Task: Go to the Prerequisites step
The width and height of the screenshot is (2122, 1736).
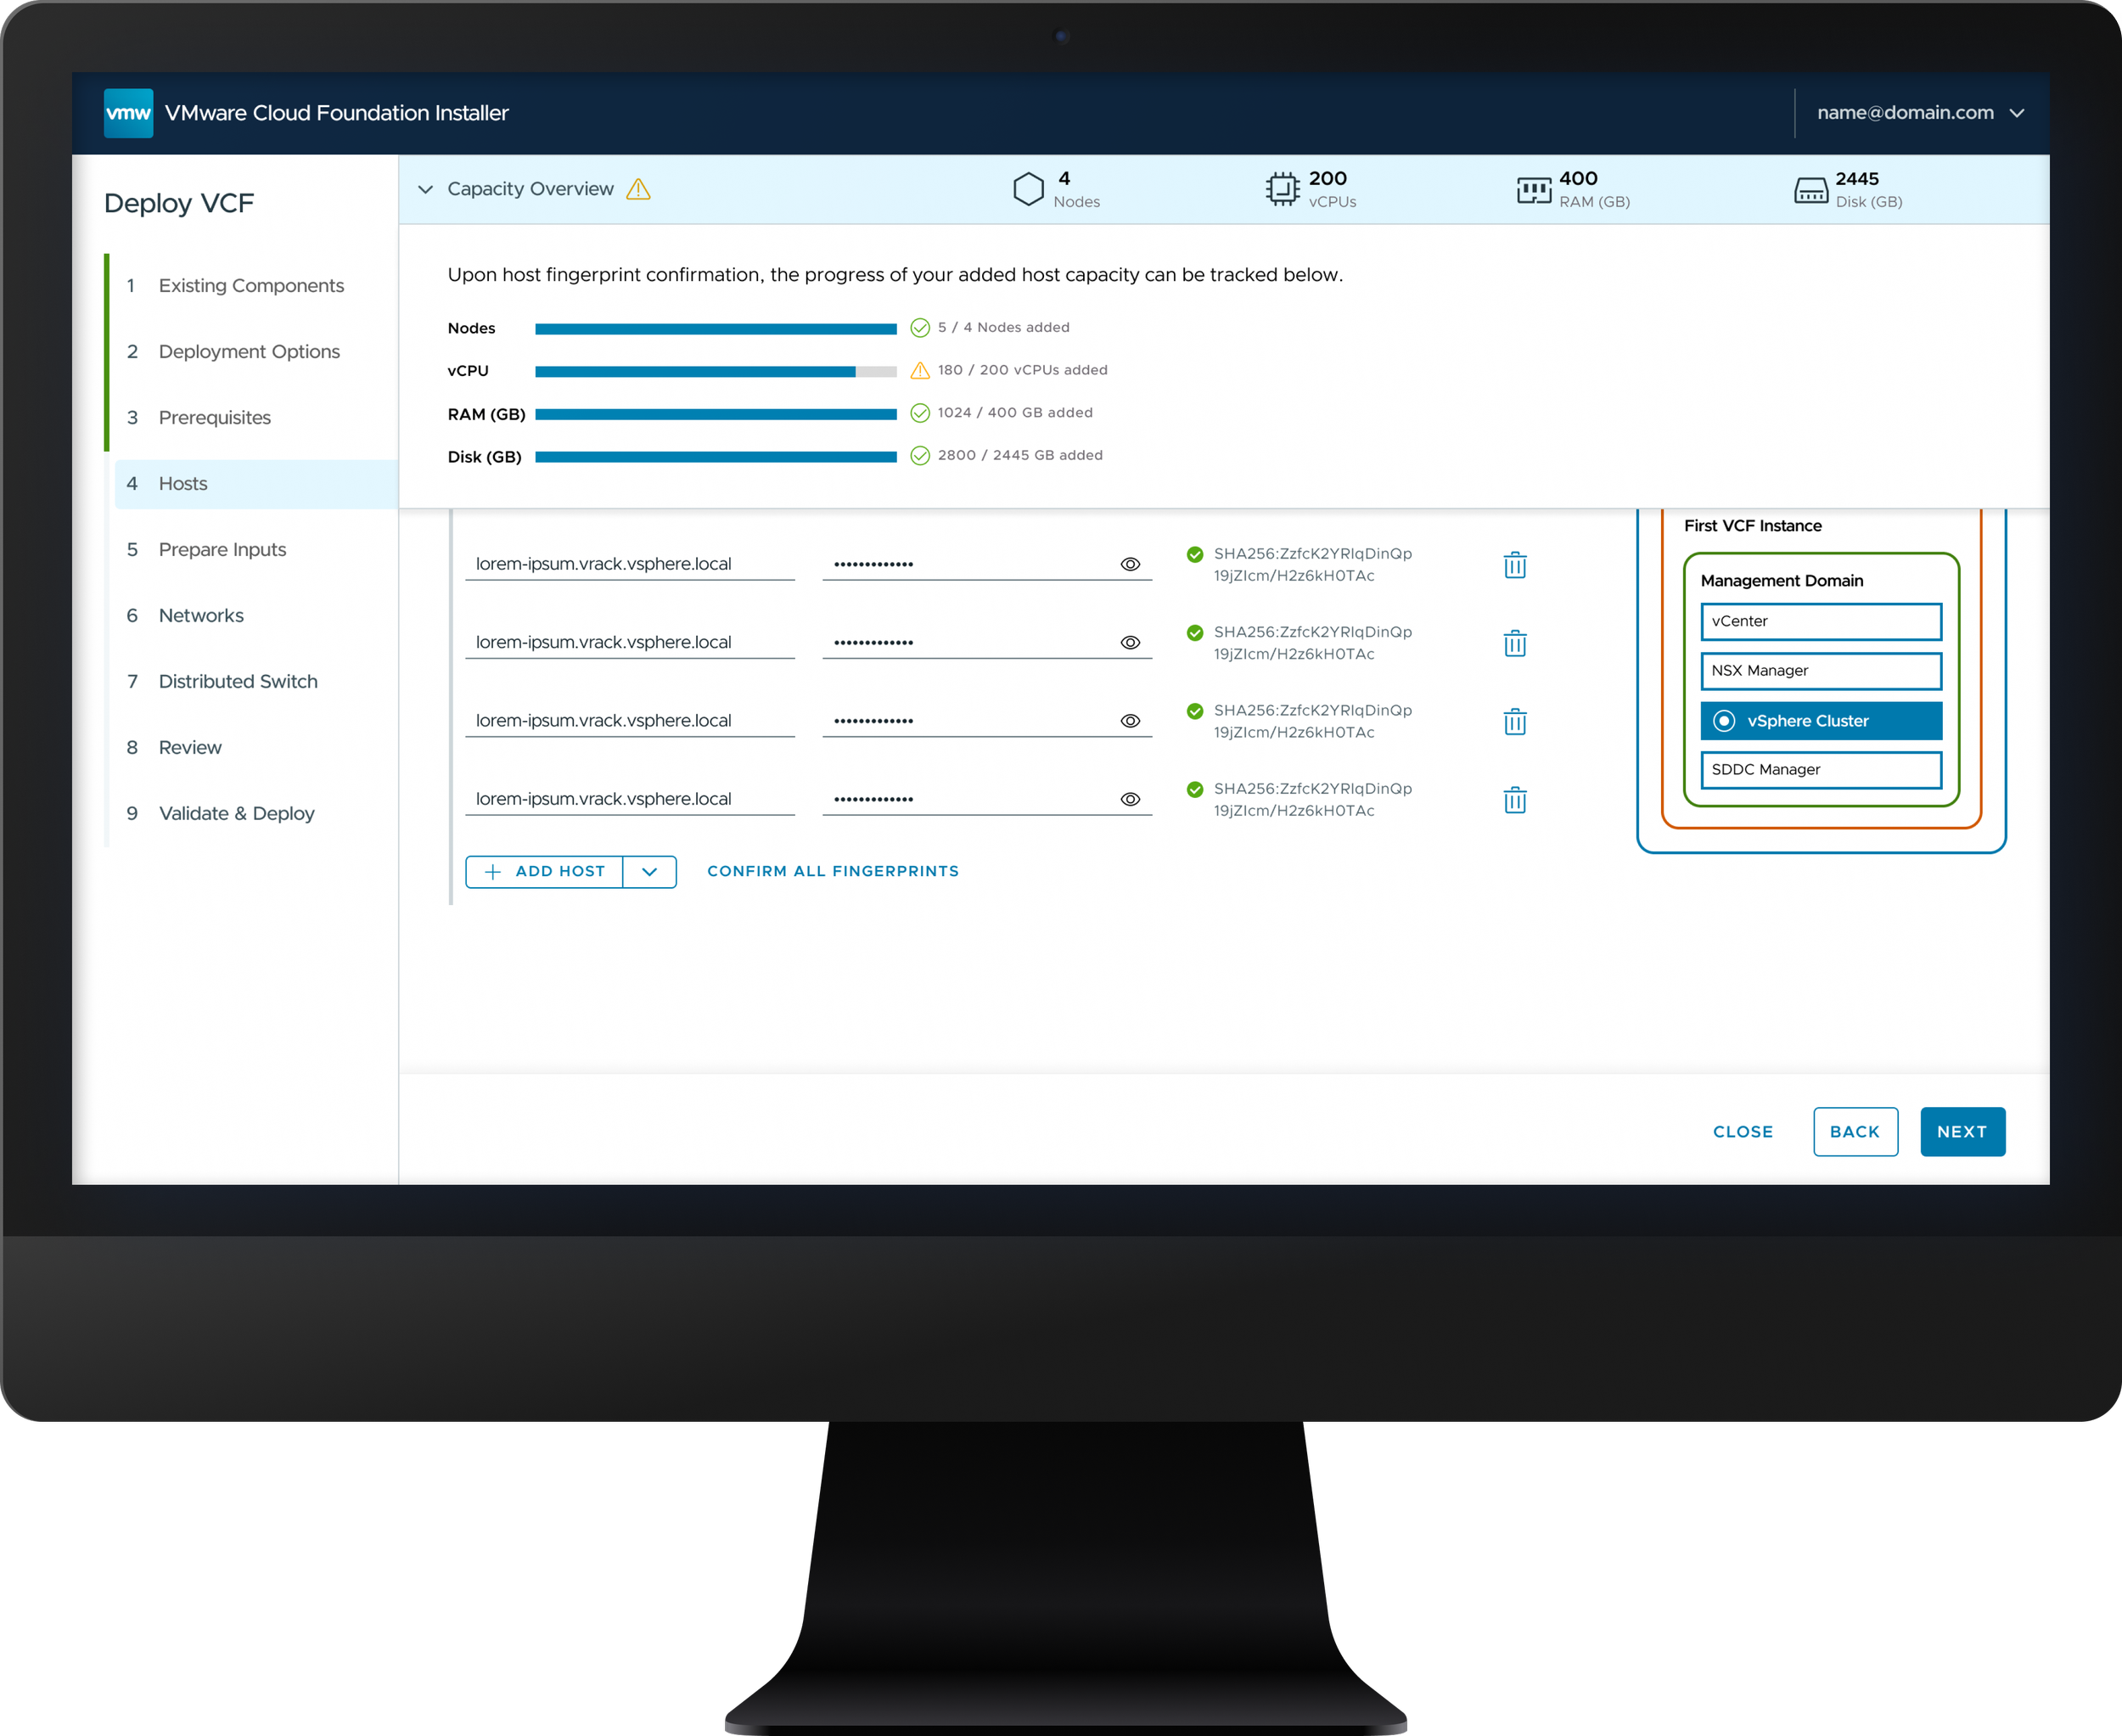Action: coord(214,418)
